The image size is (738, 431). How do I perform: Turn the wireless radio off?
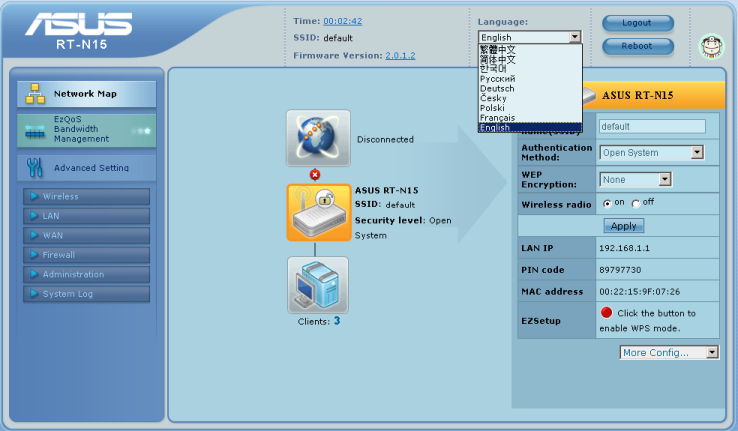click(636, 203)
